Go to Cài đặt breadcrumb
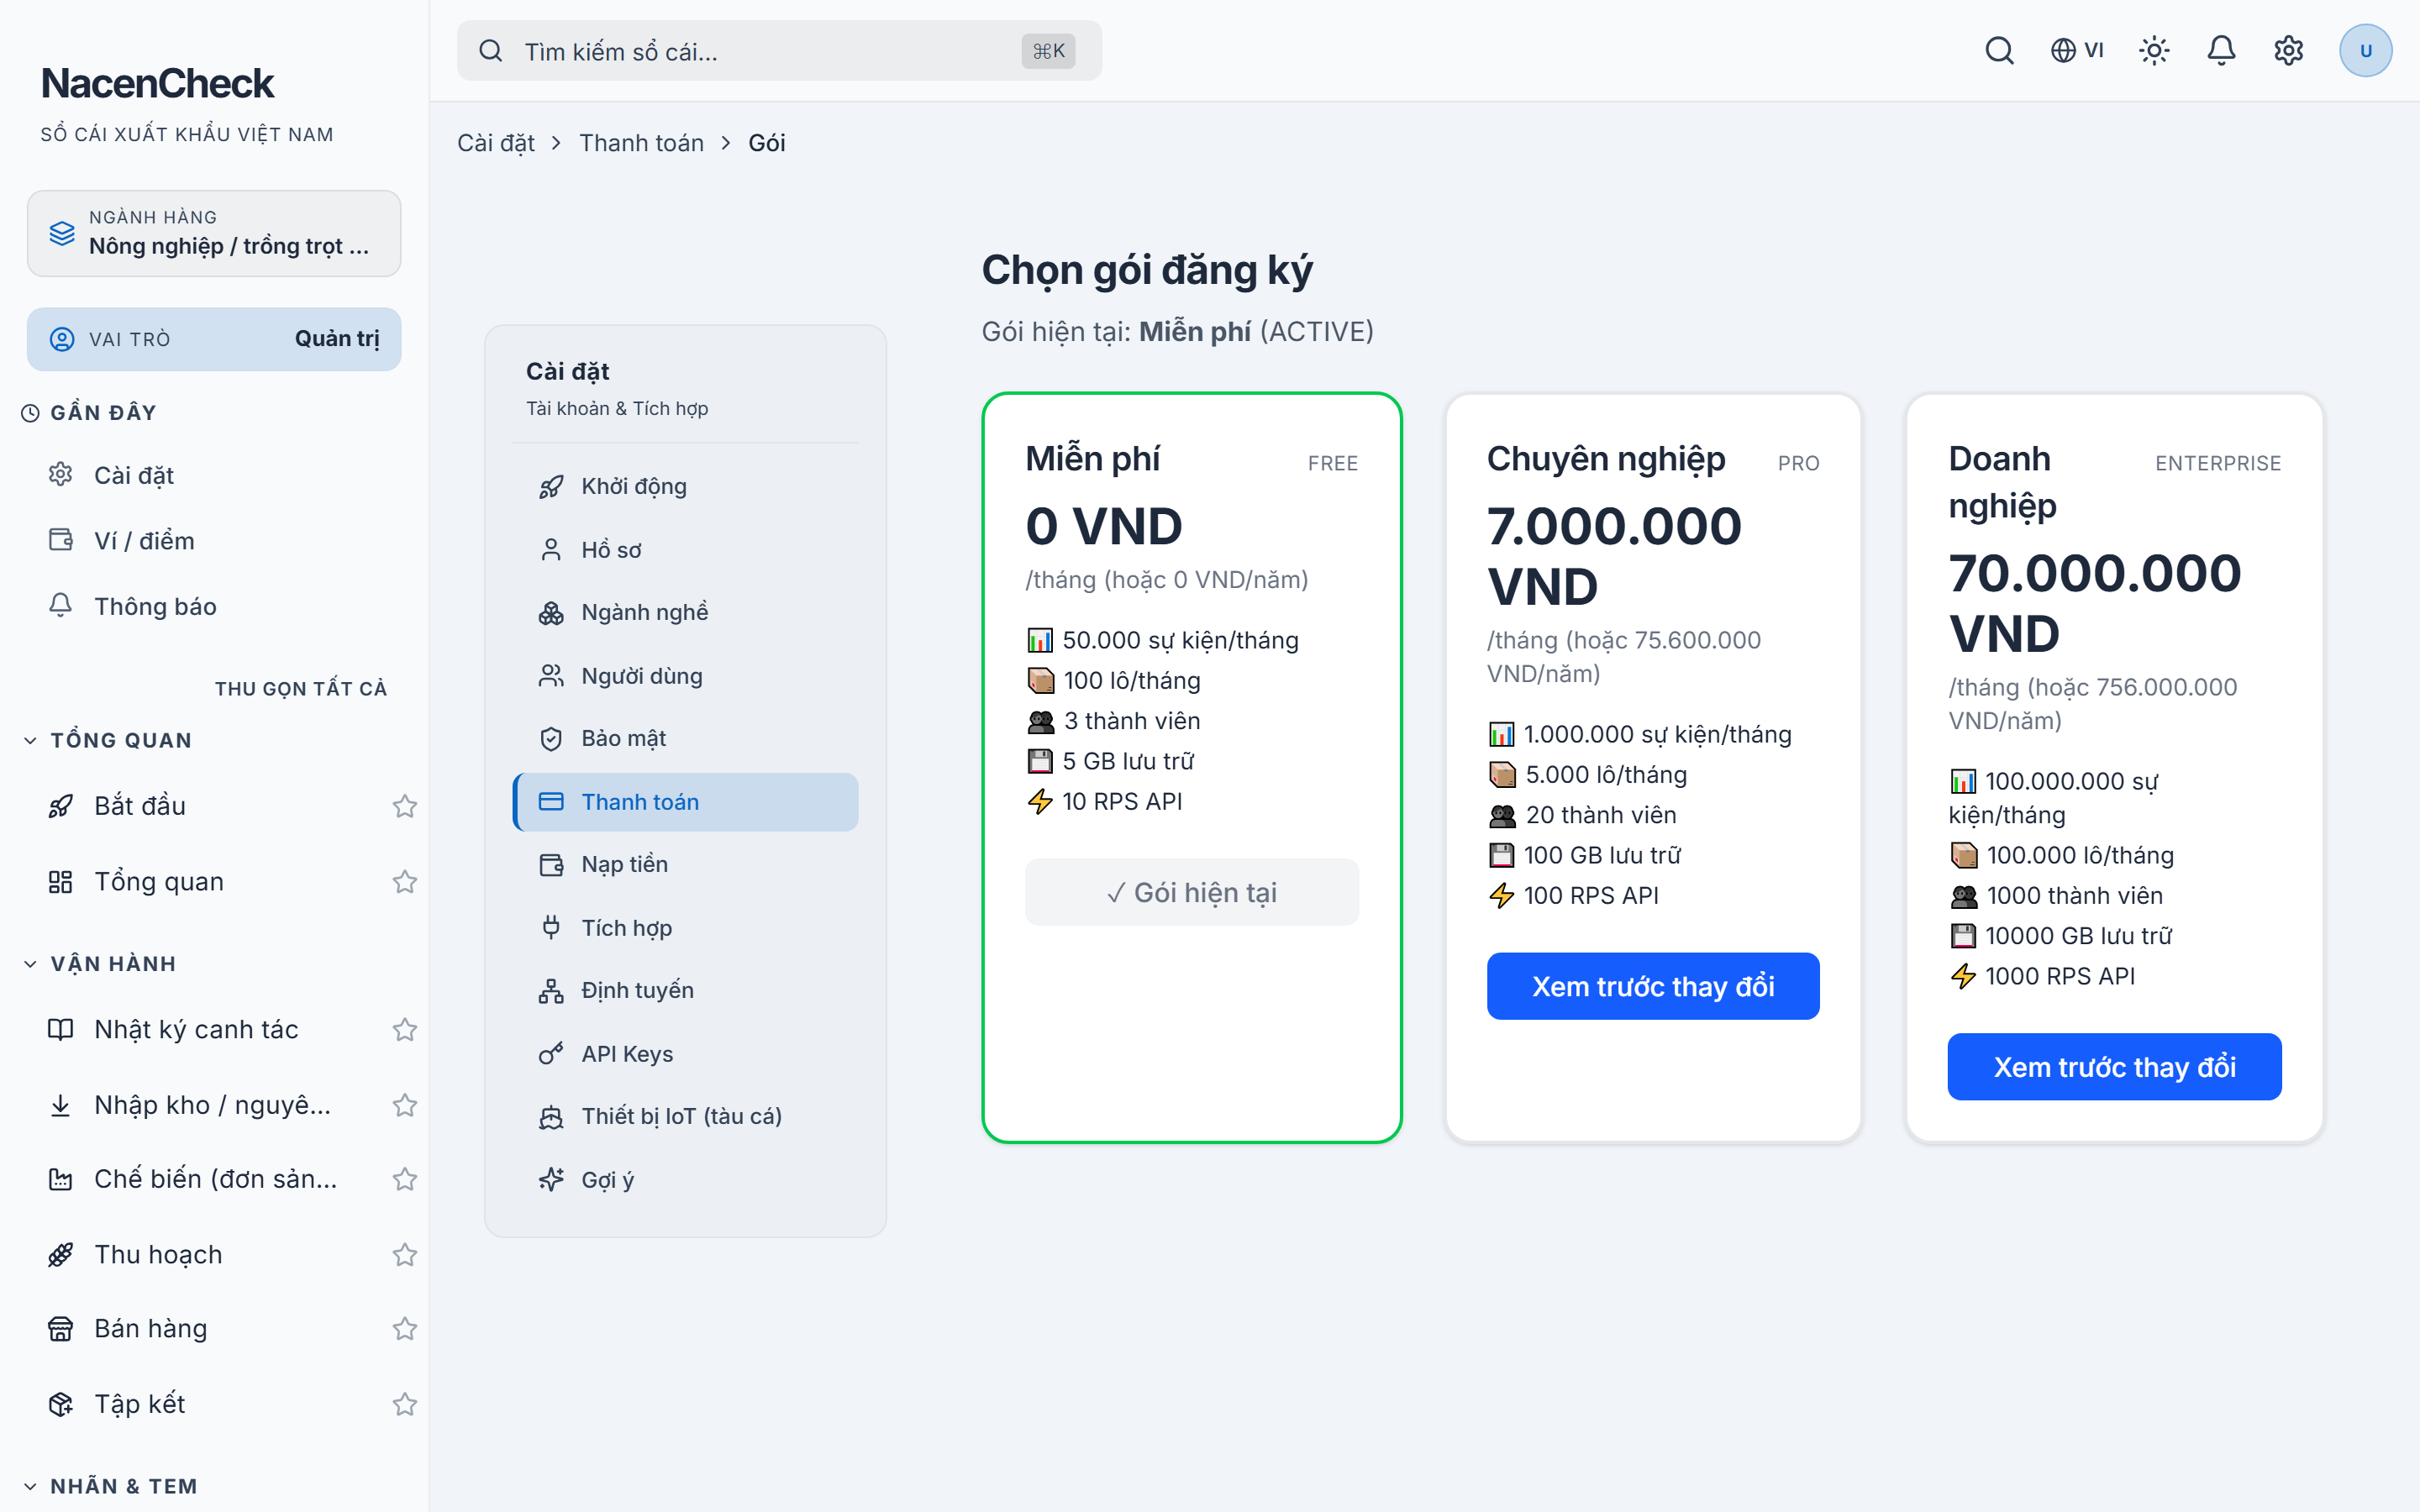The width and height of the screenshot is (2420, 1512). click(x=495, y=143)
